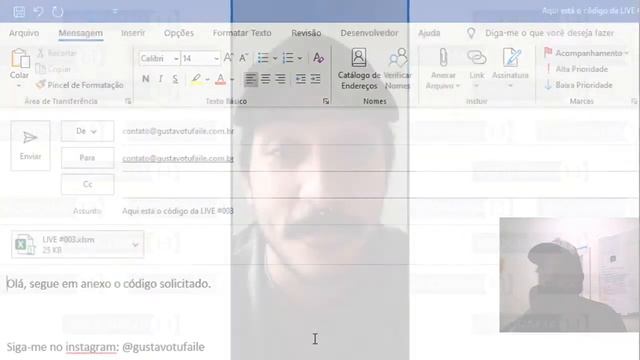Image resolution: width=640 pixels, height=360 pixels.
Task: Toggle underline (S) formatting
Action: point(175,79)
